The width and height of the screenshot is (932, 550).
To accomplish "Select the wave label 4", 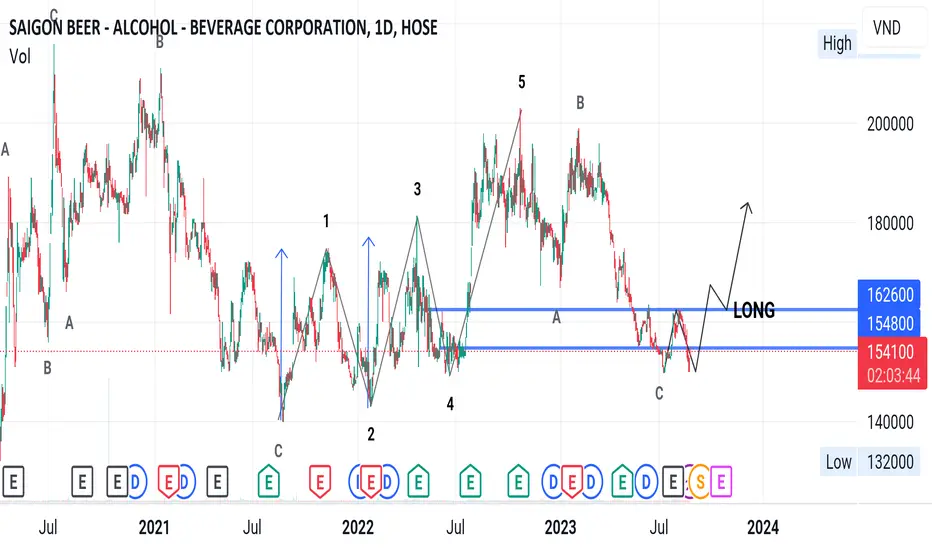I will 450,404.
